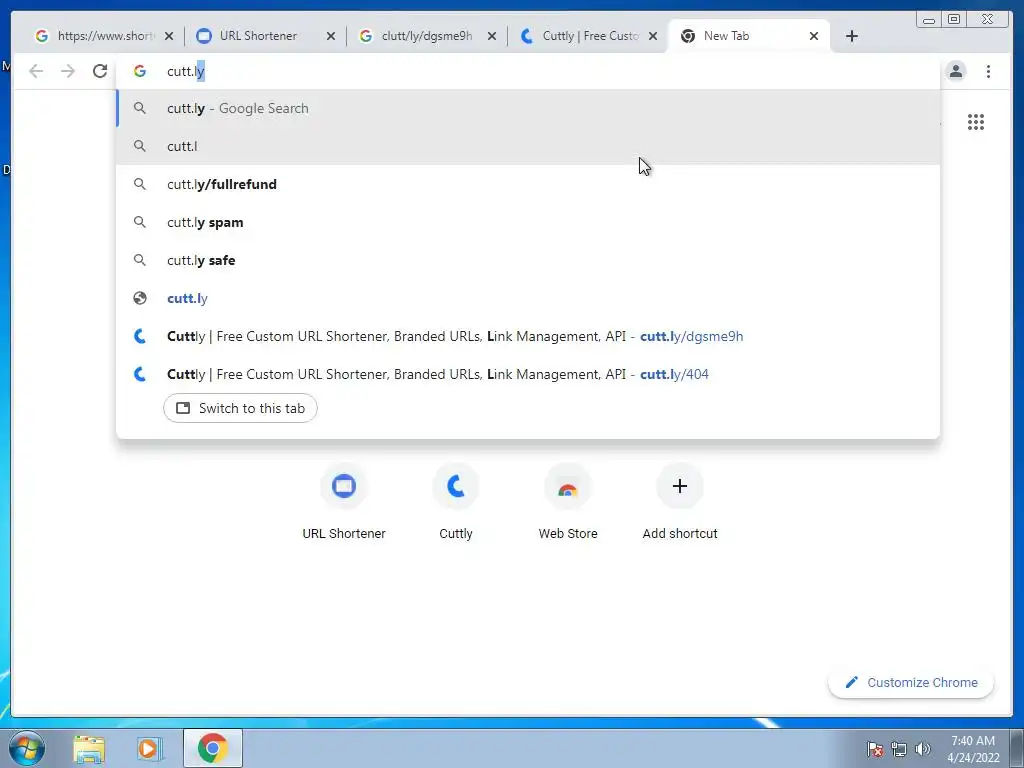1024x768 pixels.
Task: Open the Cuttly shortcut tile
Action: (456, 503)
